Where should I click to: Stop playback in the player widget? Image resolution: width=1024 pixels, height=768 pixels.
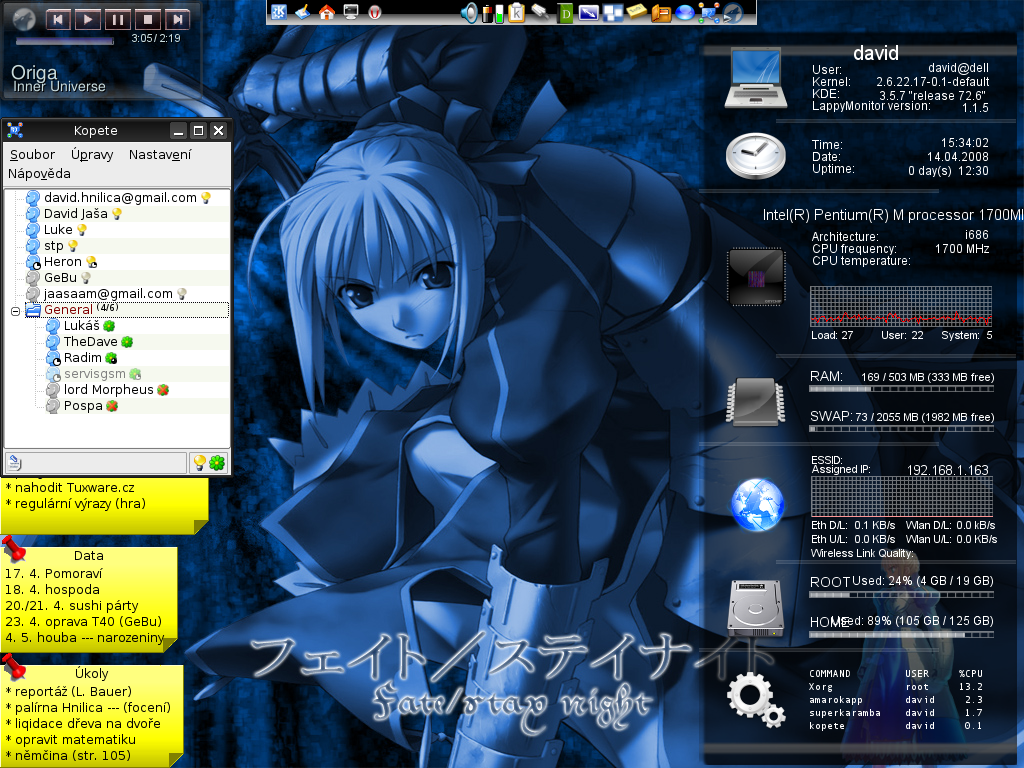pos(148,19)
